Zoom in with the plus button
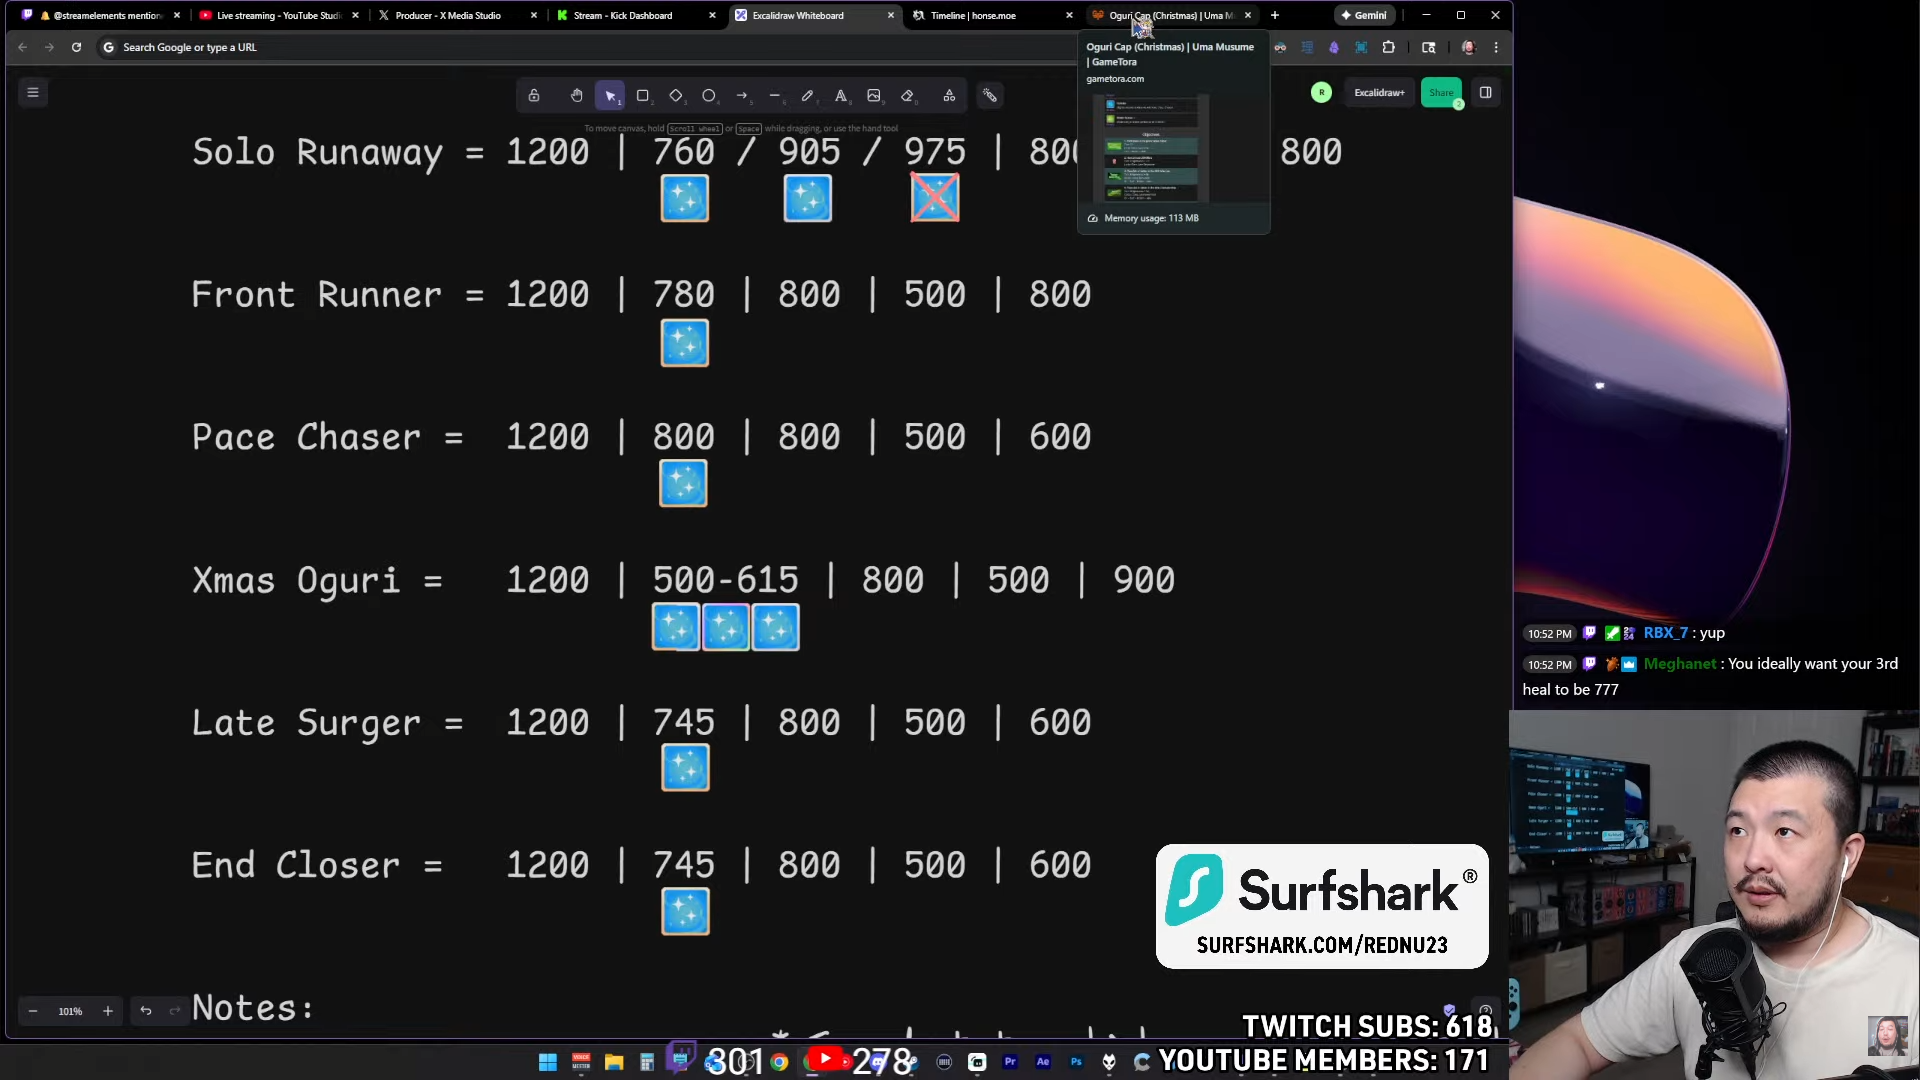The image size is (1920, 1080). tap(108, 1011)
